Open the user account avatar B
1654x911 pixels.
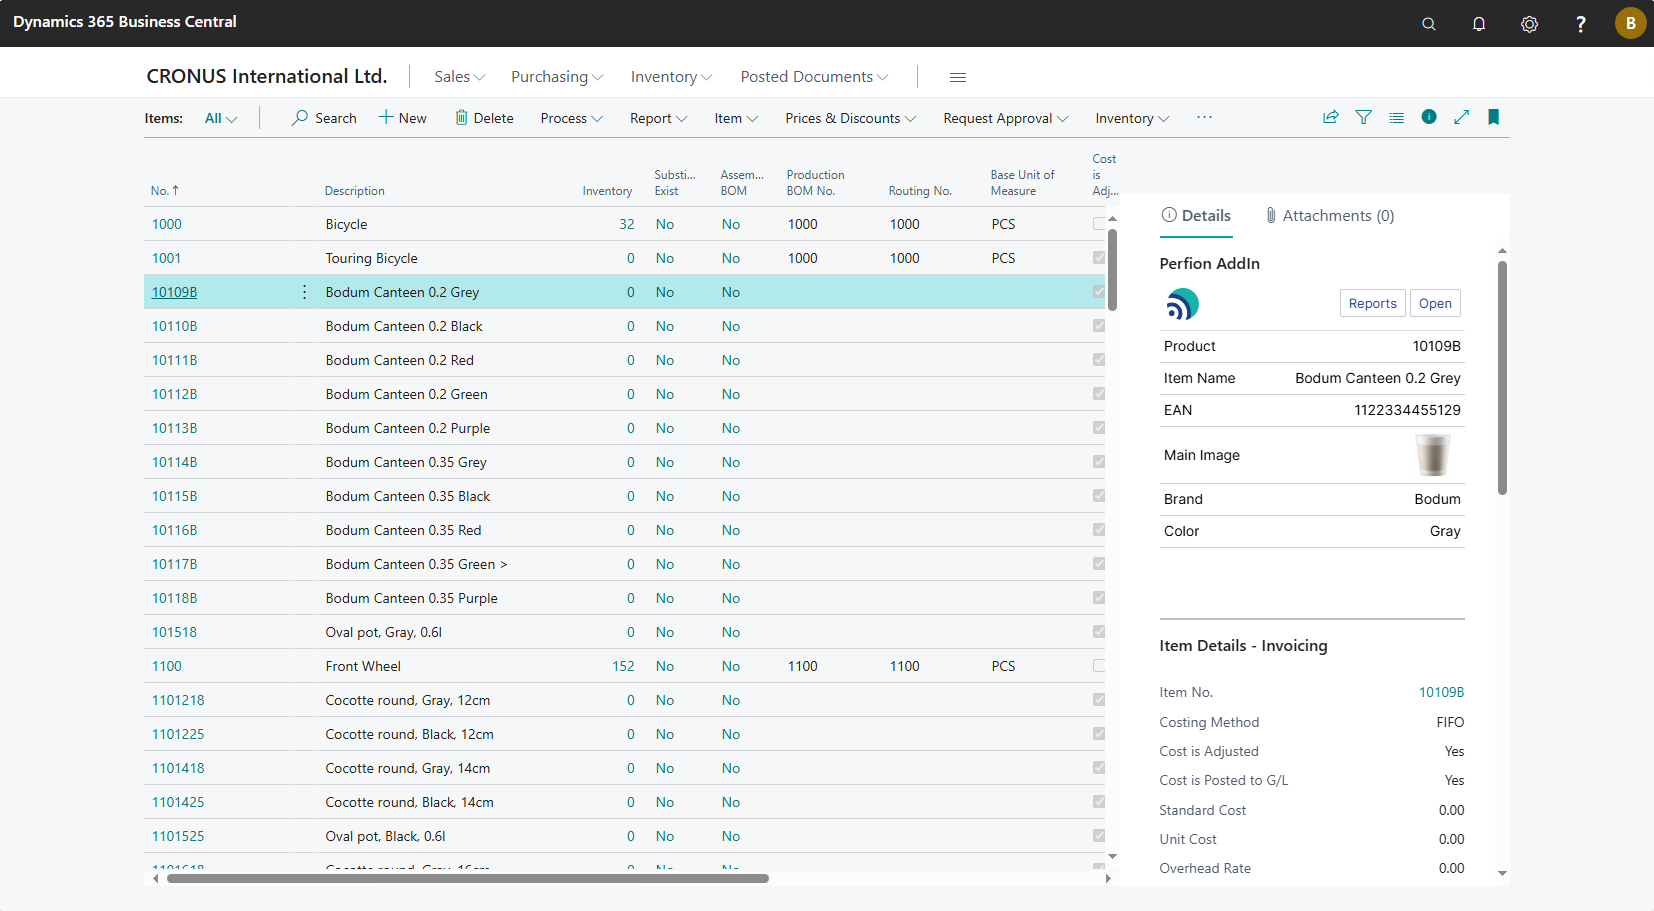[1630, 23]
